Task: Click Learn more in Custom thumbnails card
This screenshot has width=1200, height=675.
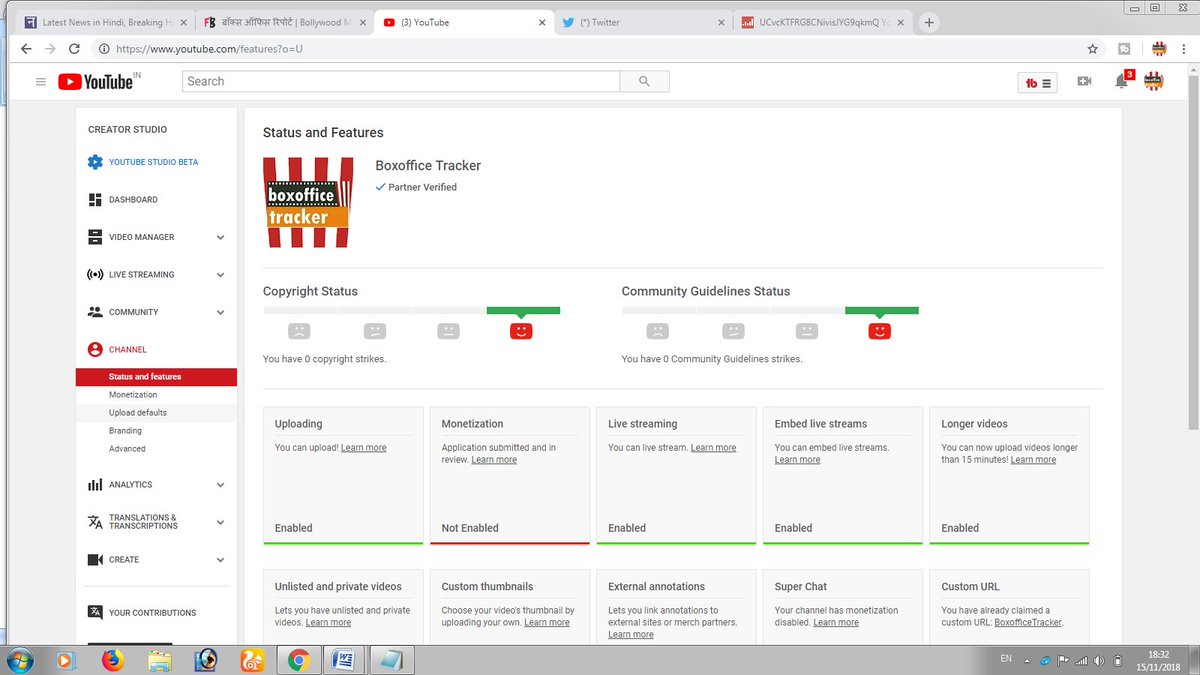Action: pyautogui.click(x=547, y=622)
